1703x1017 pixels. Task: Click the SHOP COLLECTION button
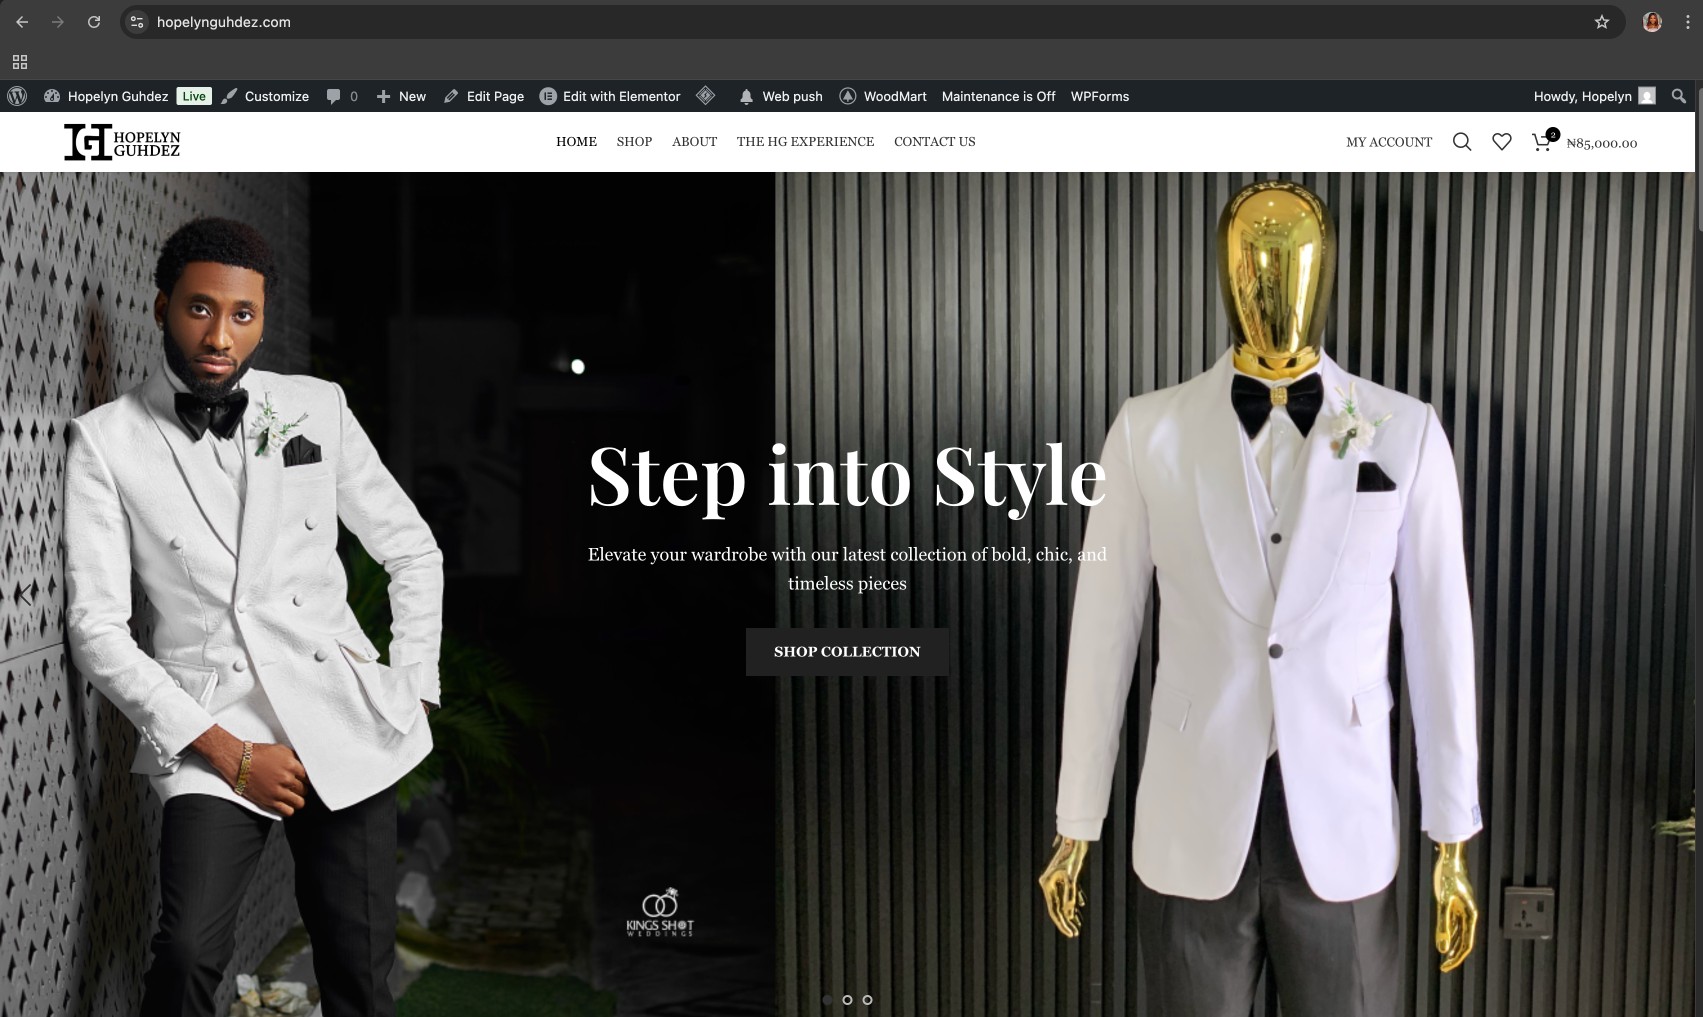click(x=846, y=652)
